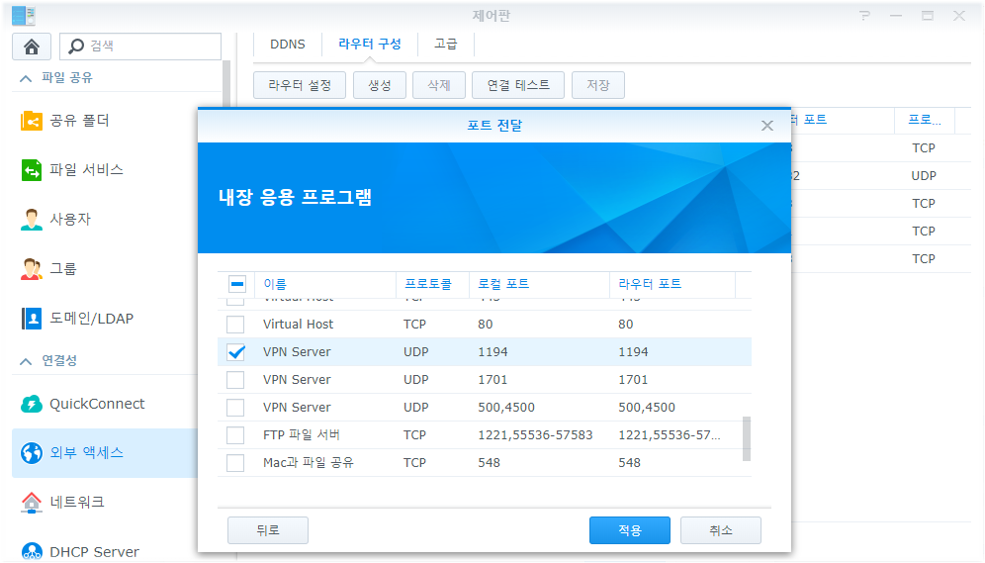Viewport: 985px width, 563px height.
Task: Click the 라우터 설정 button
Action: (300, 85)
